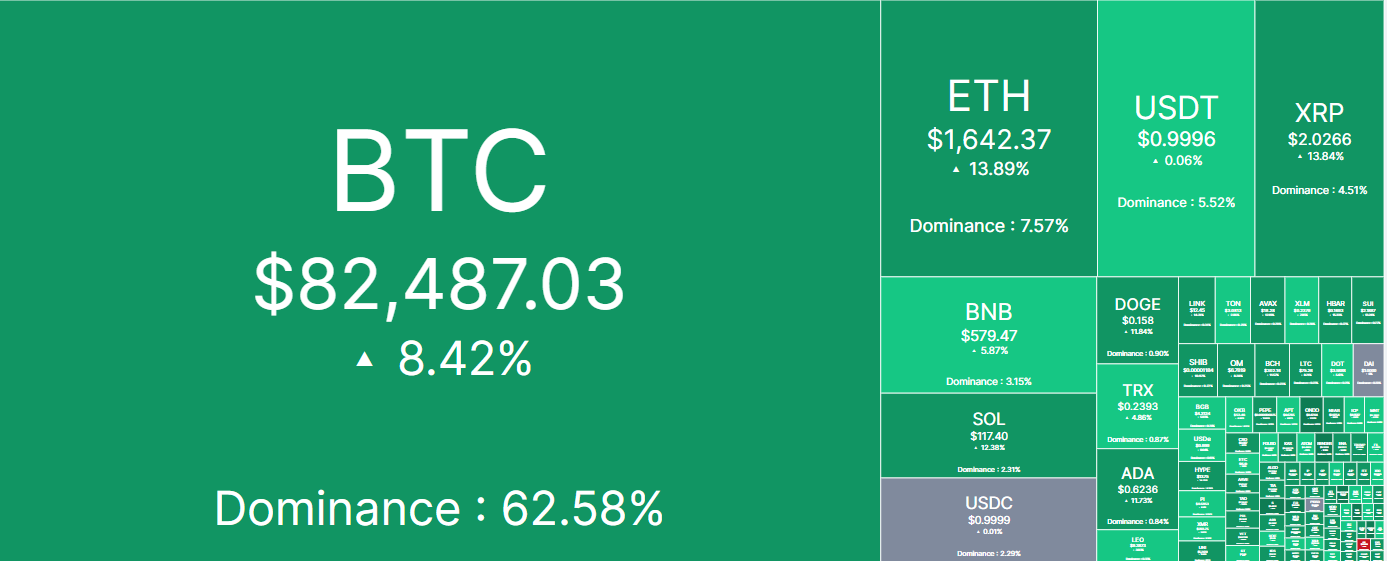Open the TRX tile

click(1138, 405)
